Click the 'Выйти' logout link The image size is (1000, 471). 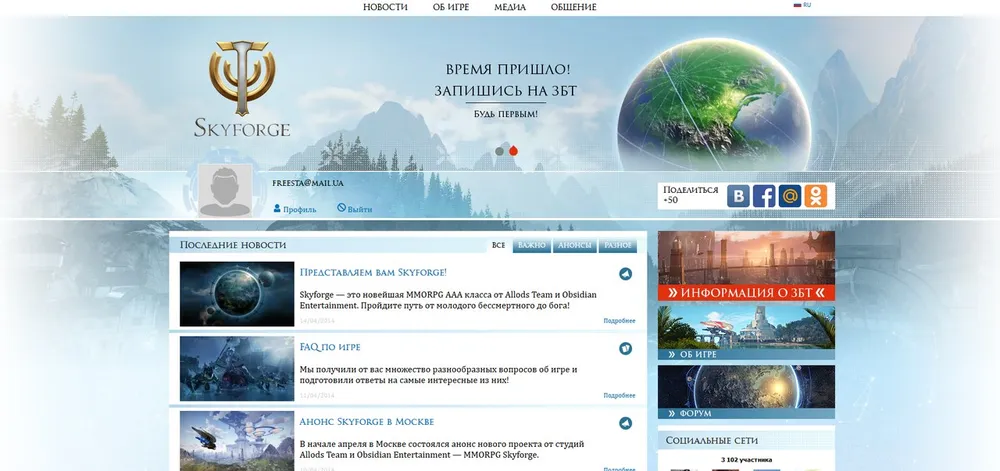pos(355,209)
